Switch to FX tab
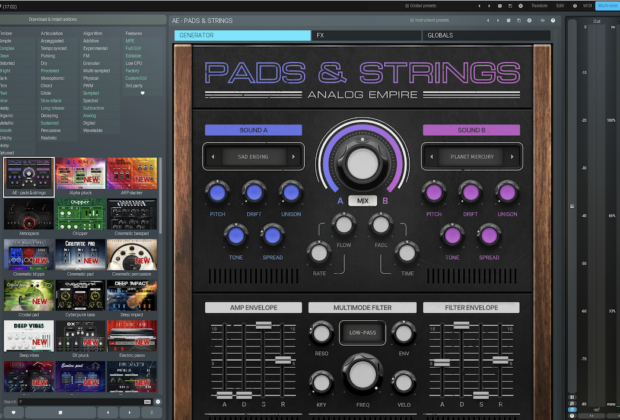This screenshot has height=420, width=620. [x=366, y=35]
